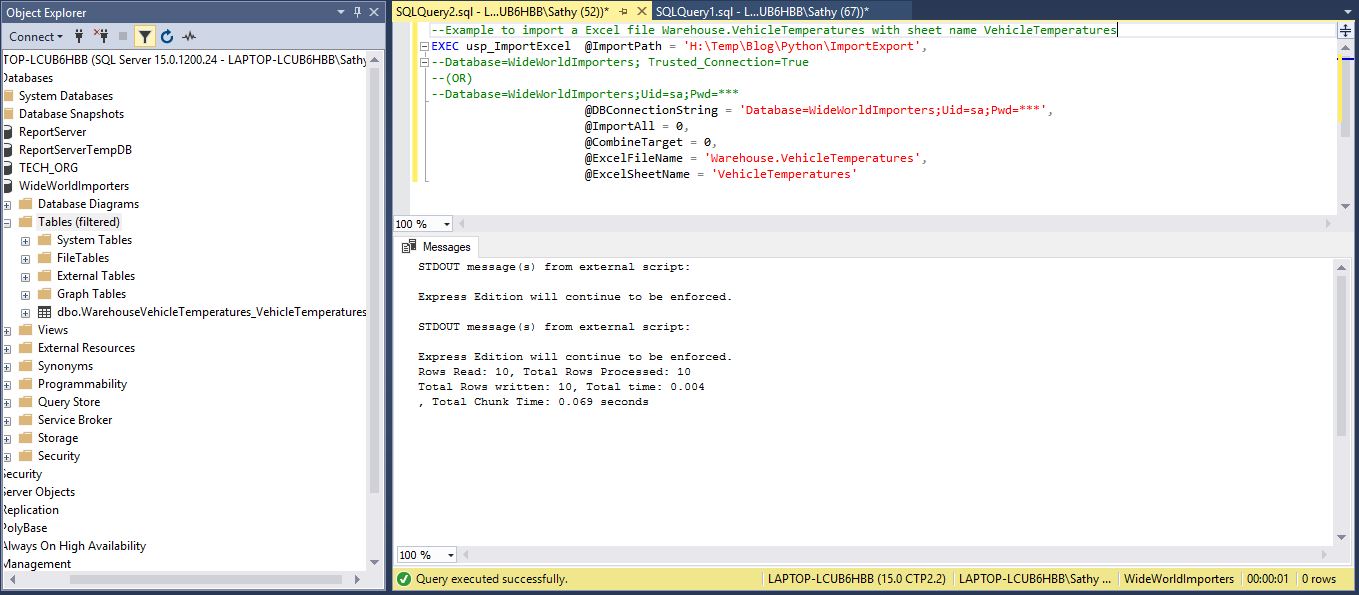
Task: Select the ReportServer database
Action: click(x=52, y=132)
